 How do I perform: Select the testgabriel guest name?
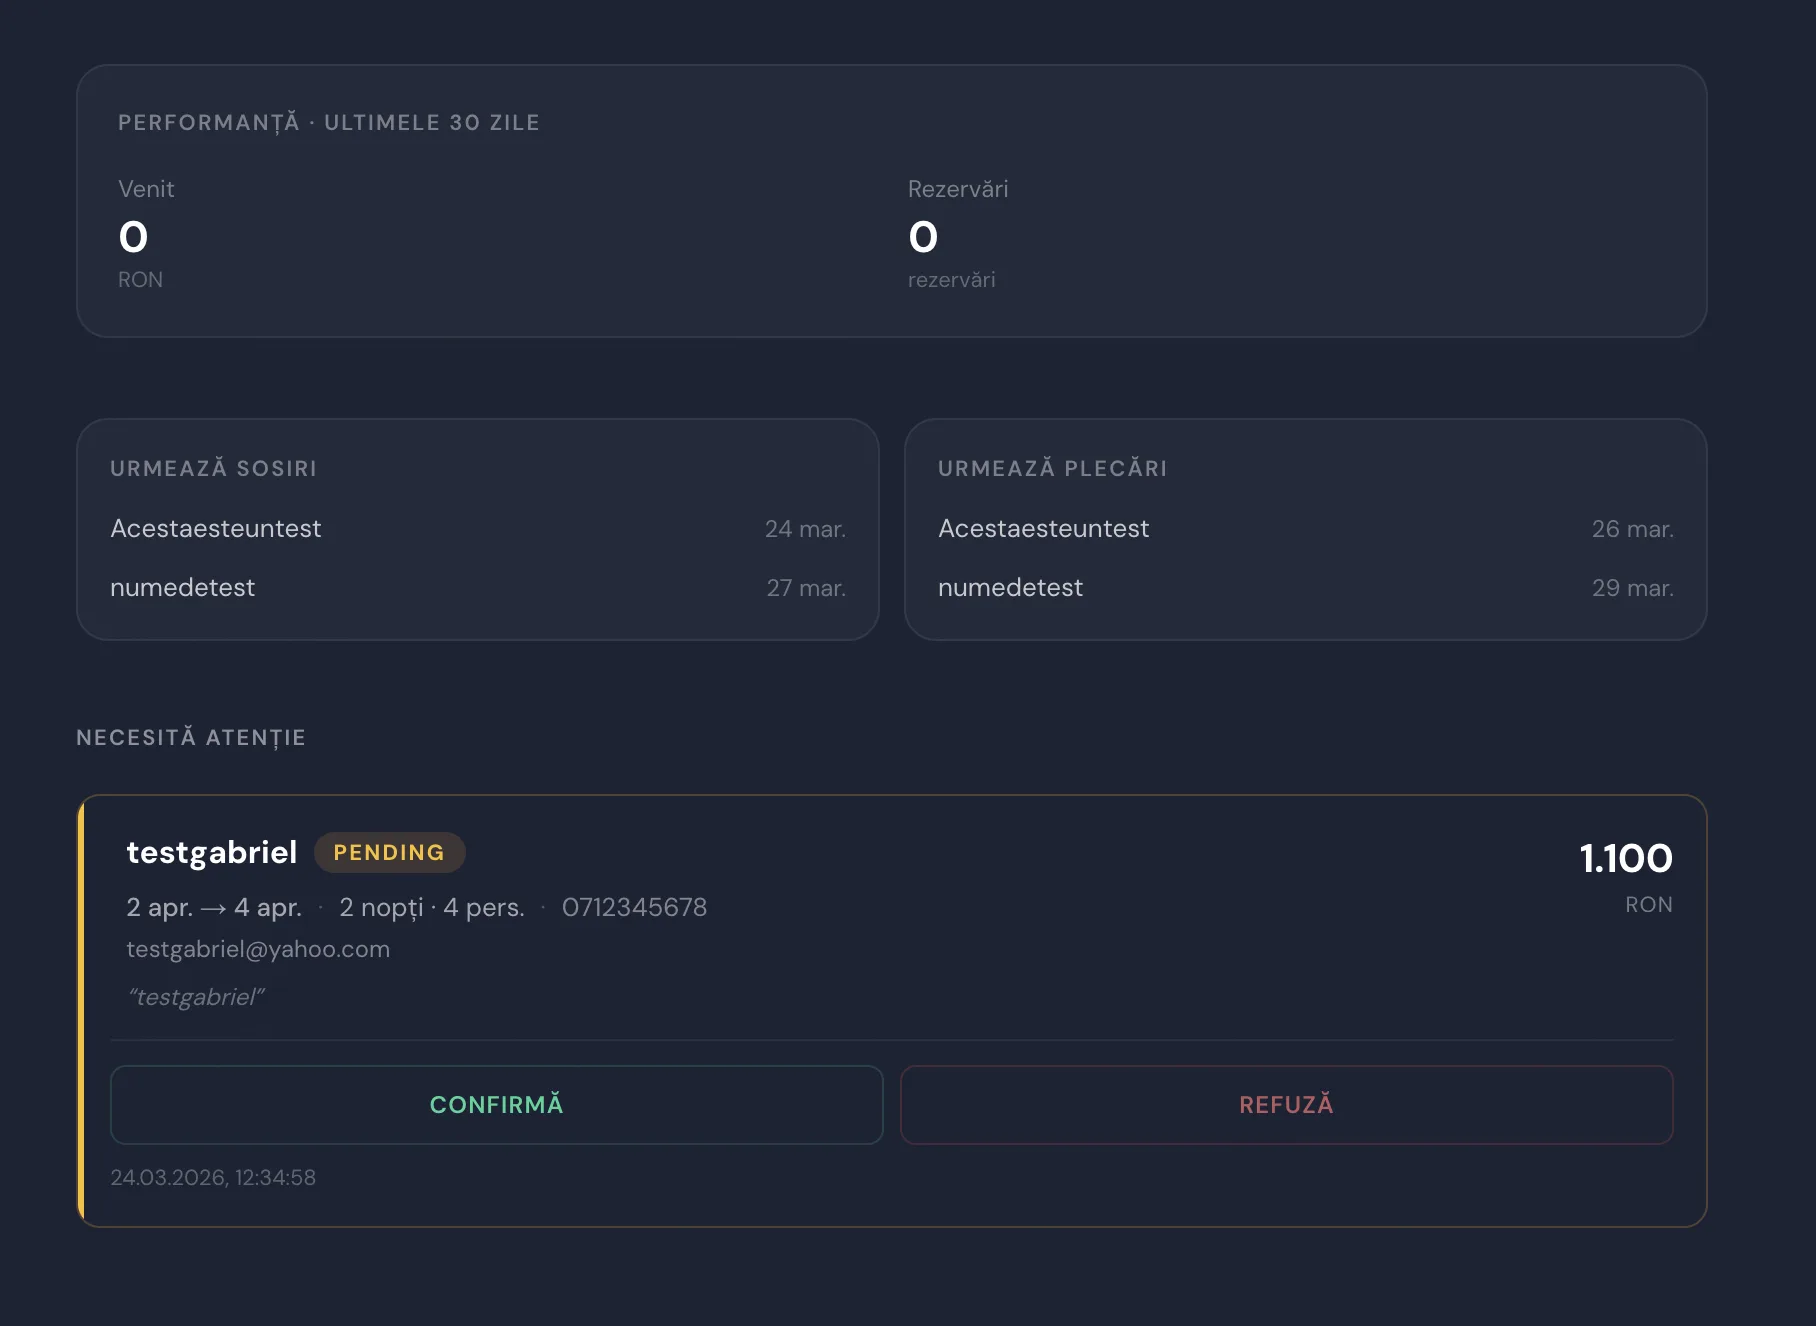[212, 852]
